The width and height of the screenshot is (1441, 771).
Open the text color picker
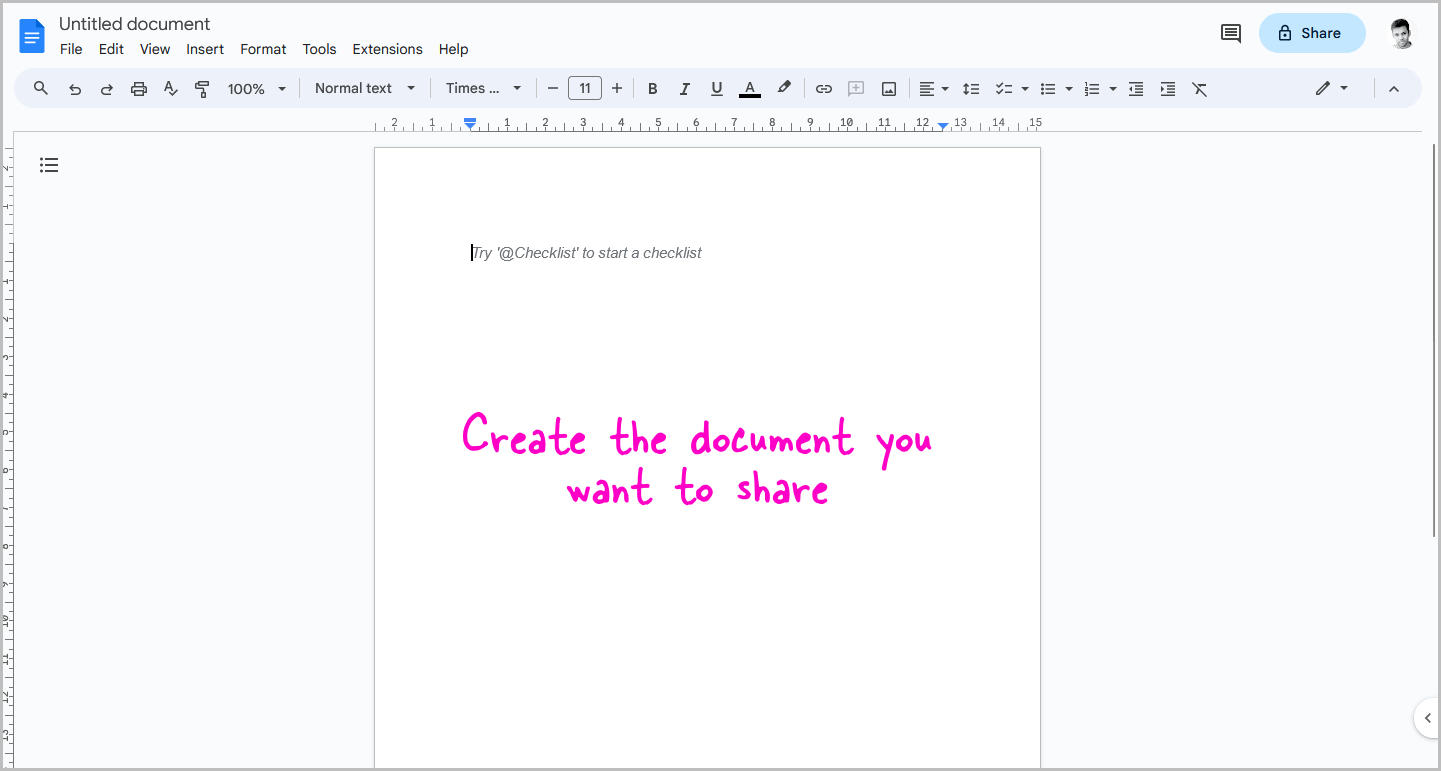click(x=750, y=89)
